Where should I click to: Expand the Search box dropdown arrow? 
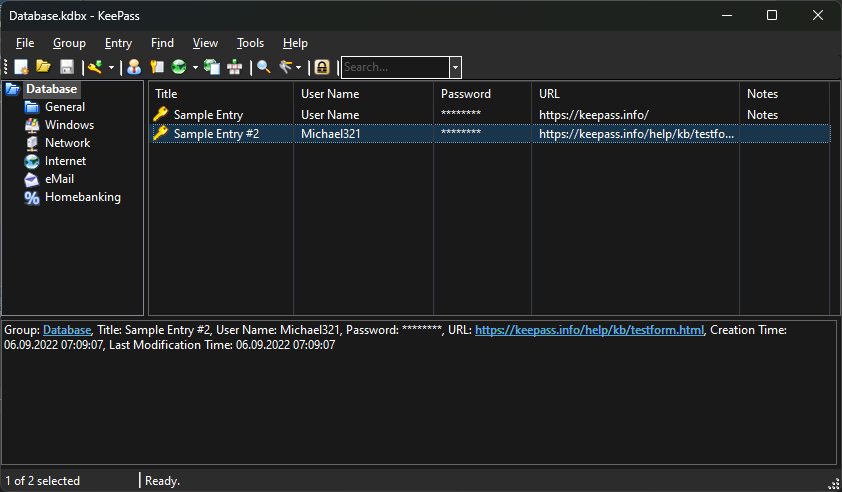455,67
